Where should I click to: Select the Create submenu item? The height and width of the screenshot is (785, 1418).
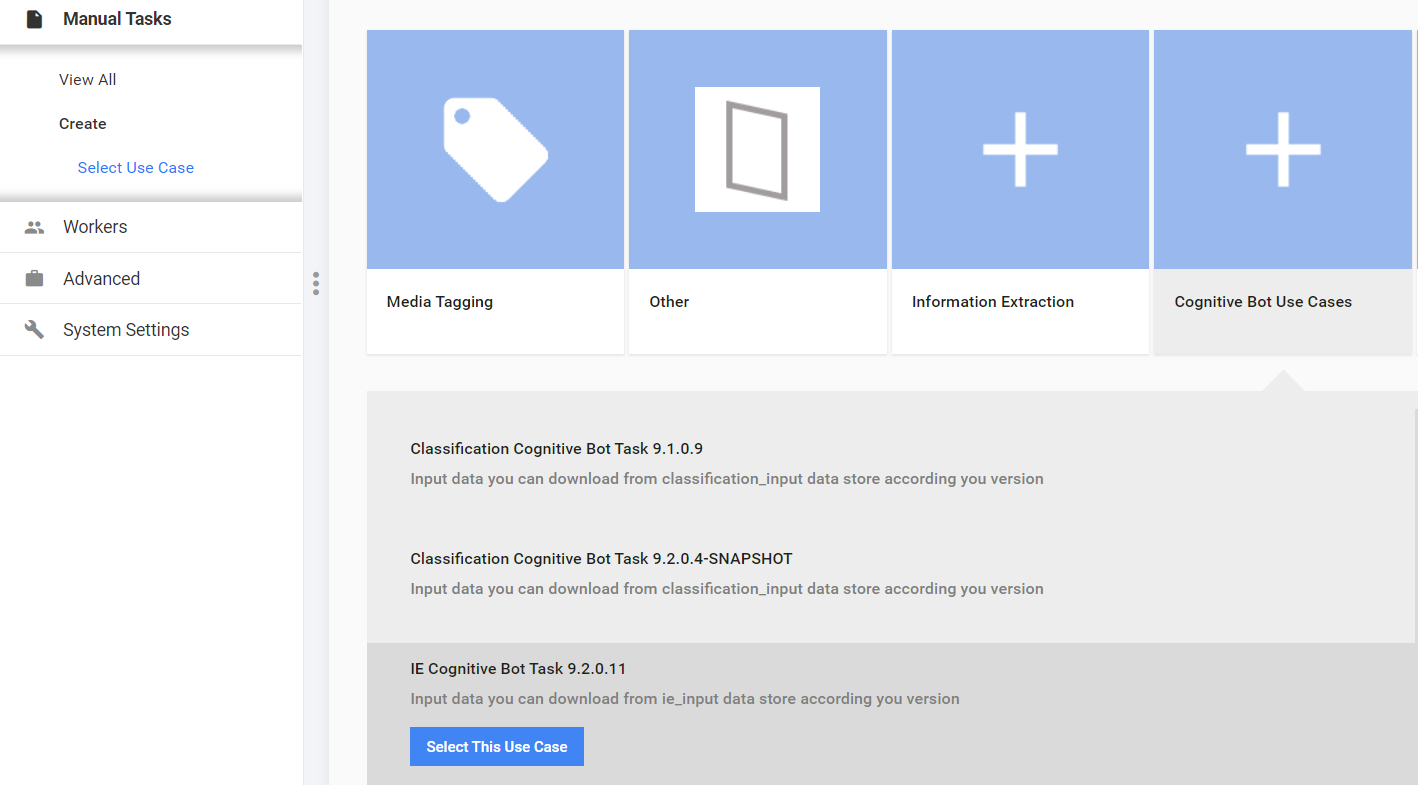click(83, 124)
